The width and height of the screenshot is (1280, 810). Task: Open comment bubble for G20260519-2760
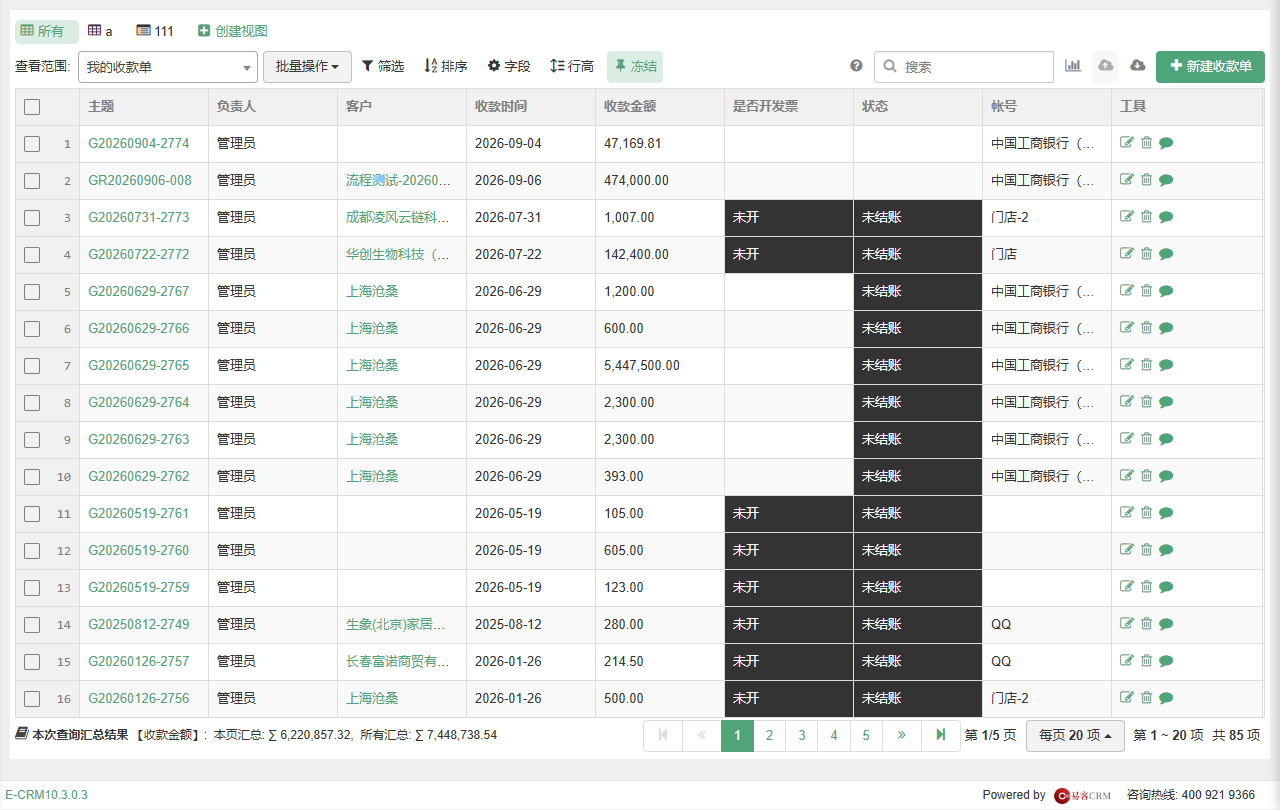(1166, 550)
